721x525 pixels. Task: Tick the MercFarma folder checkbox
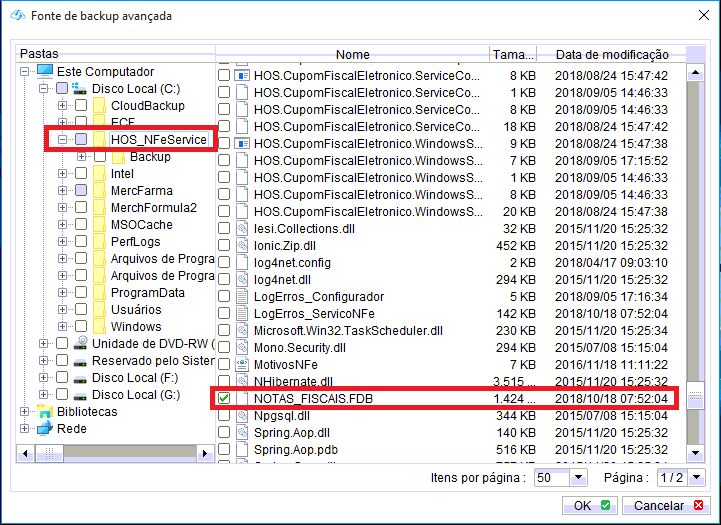[x=81, y=191]
